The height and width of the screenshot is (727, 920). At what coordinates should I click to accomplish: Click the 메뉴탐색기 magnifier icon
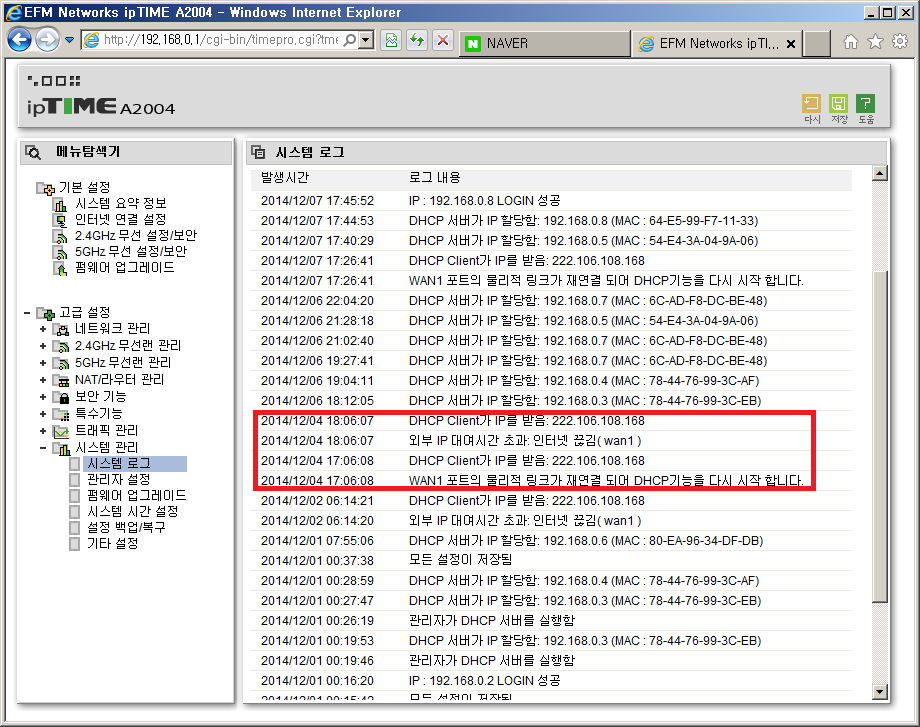click(x=33, y=153)
